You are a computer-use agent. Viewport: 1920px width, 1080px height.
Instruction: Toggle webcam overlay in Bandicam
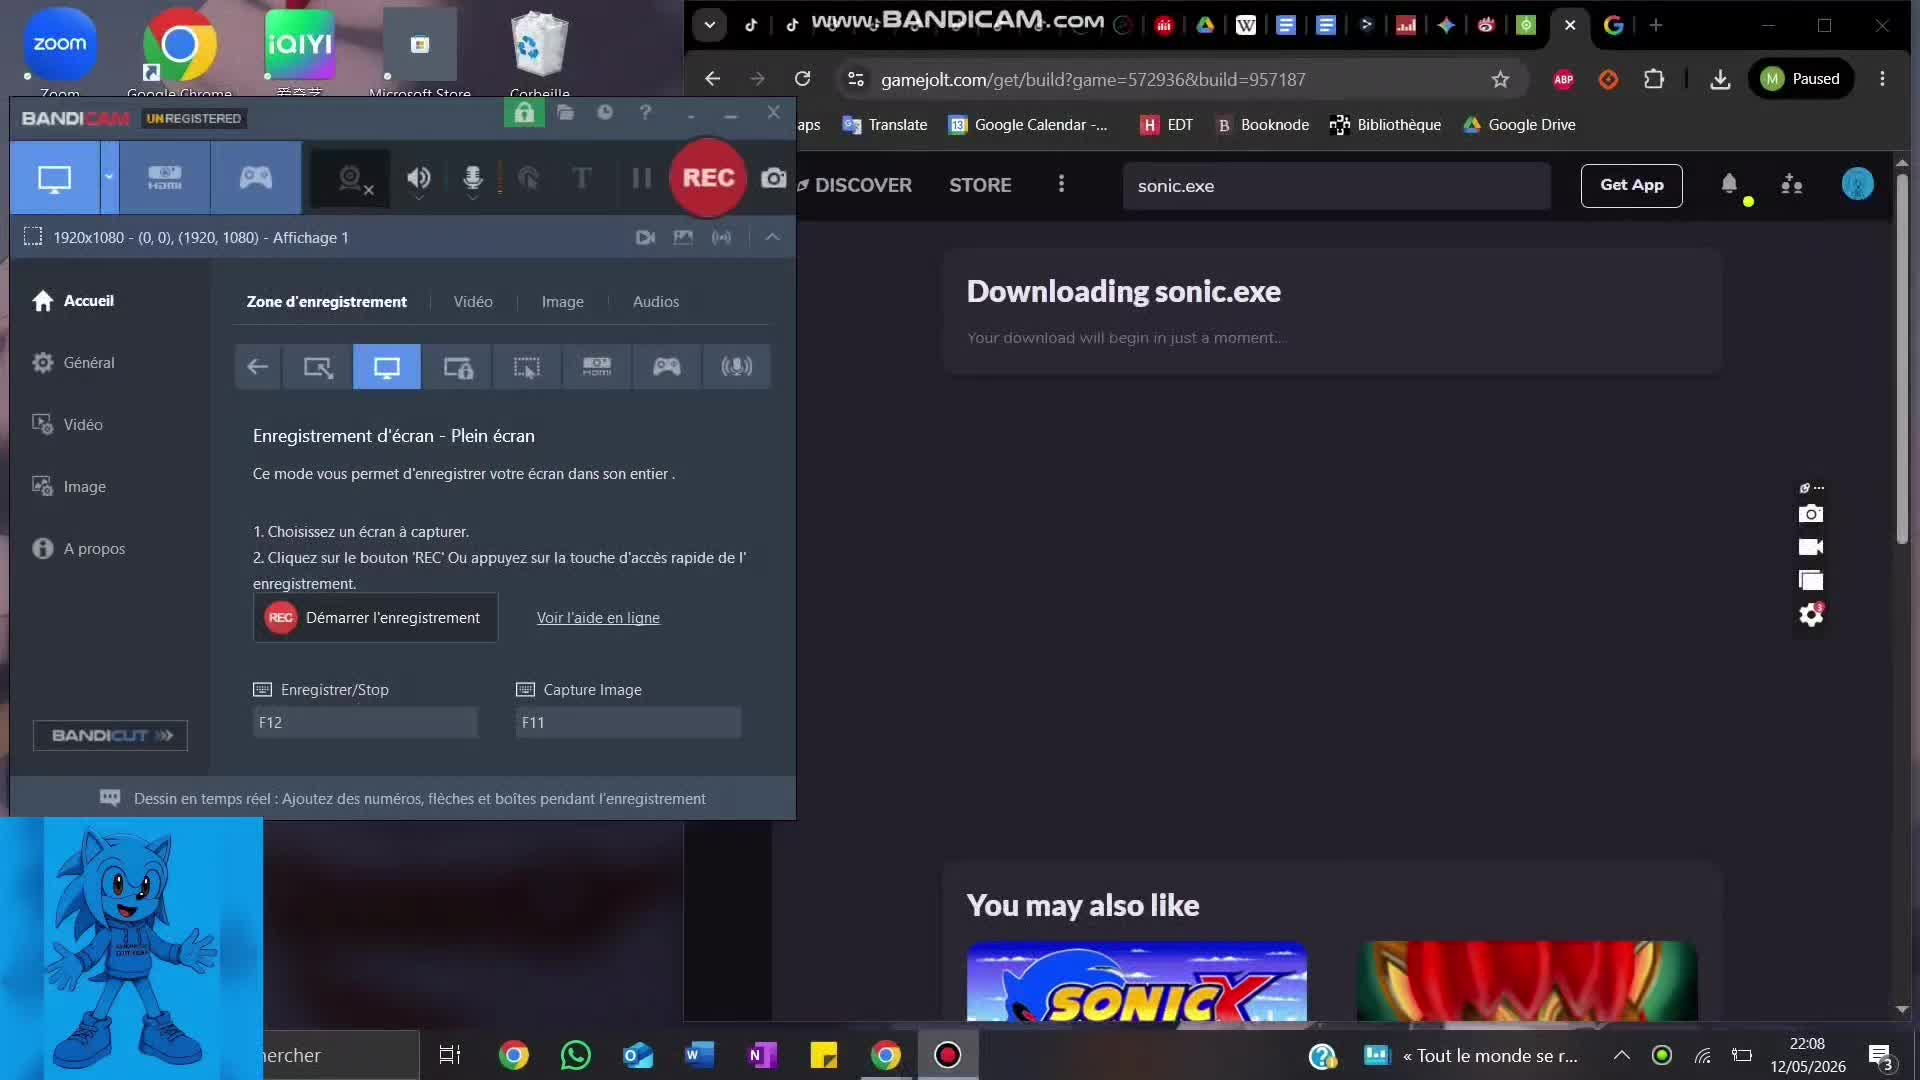(x=350, y=179)
